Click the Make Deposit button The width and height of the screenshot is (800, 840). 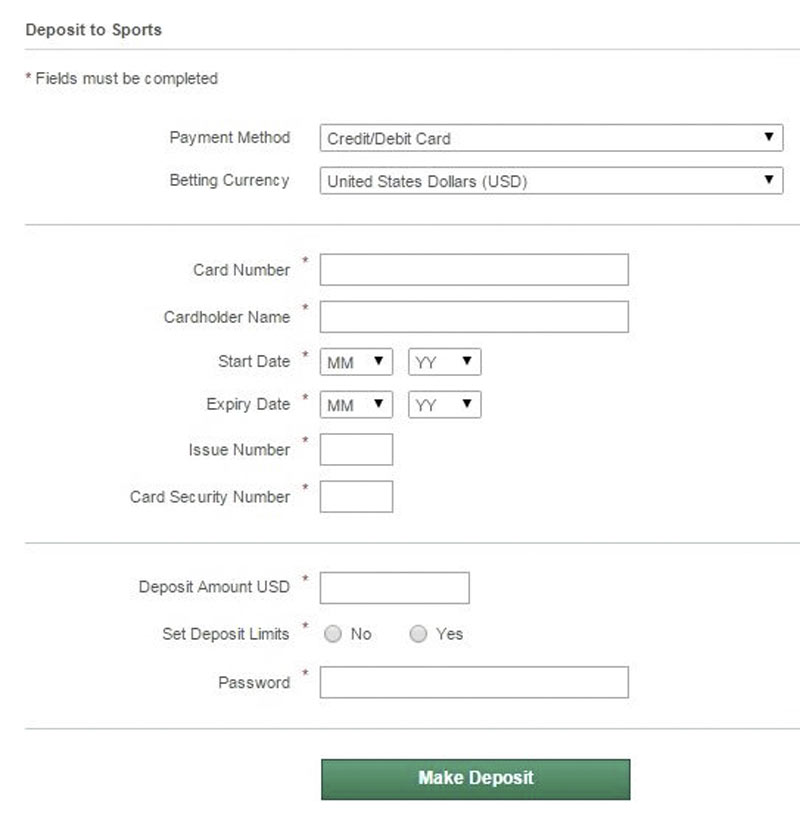pos(475,779)
